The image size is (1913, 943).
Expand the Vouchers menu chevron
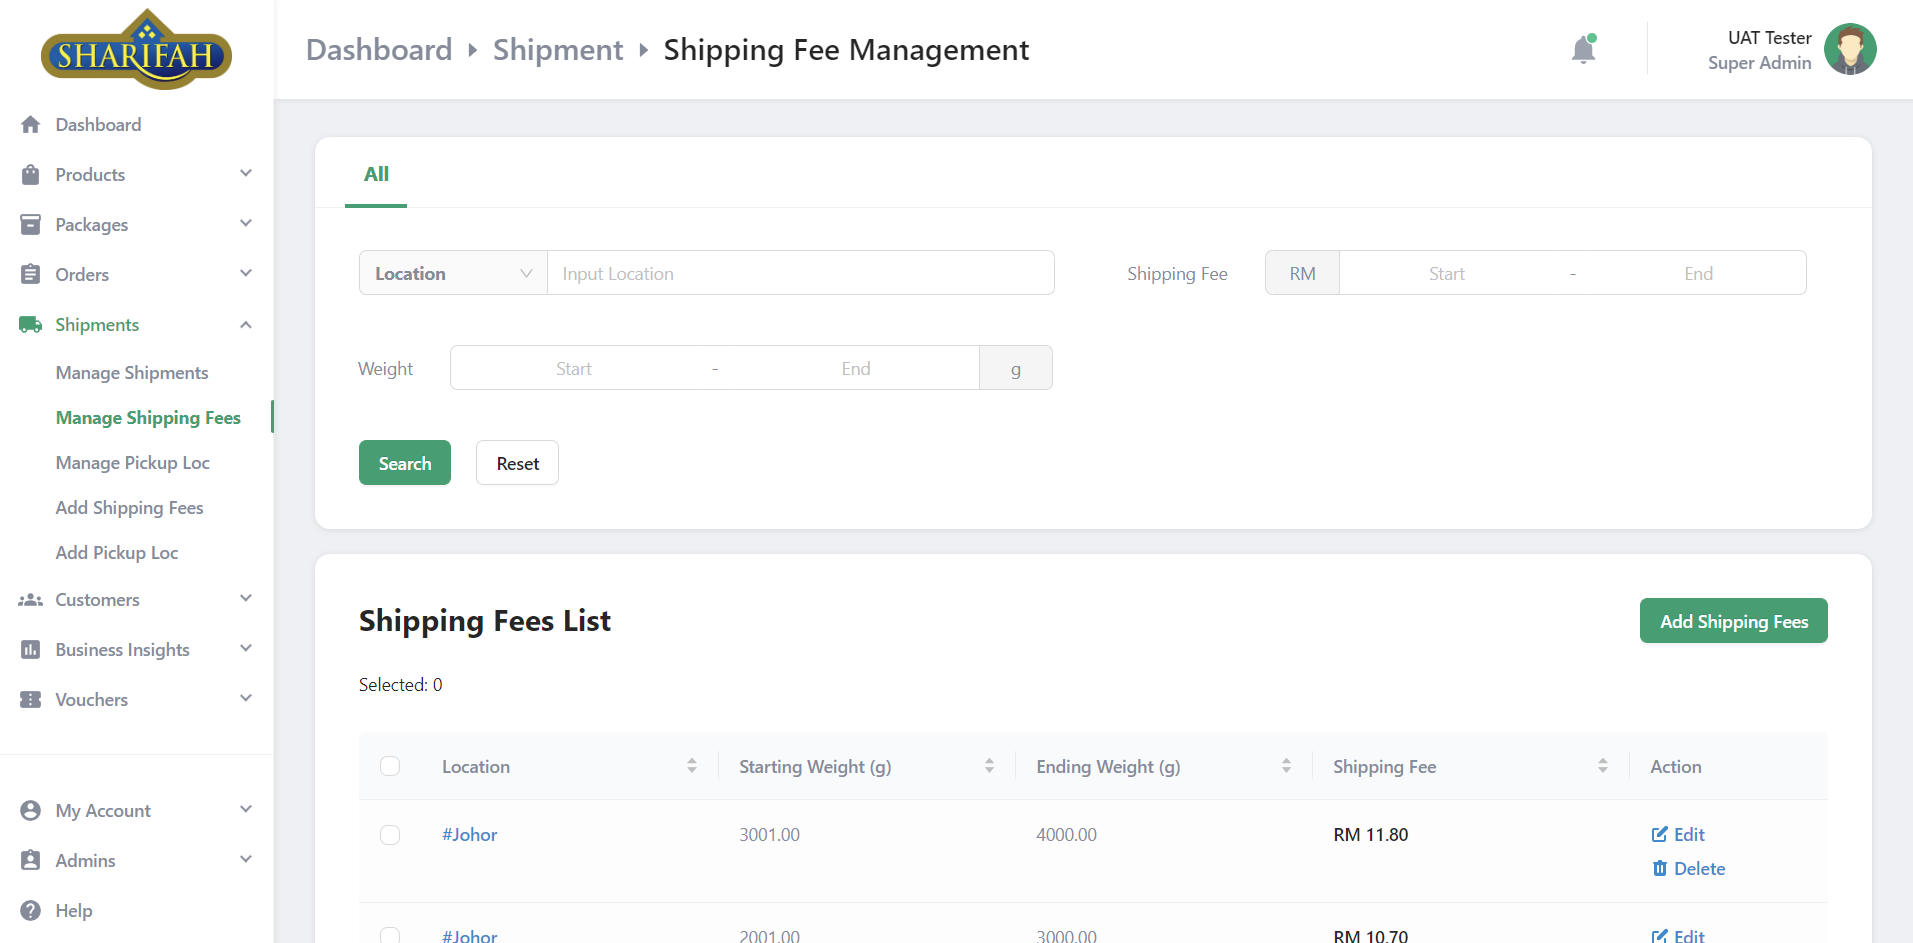click(246, 699)
